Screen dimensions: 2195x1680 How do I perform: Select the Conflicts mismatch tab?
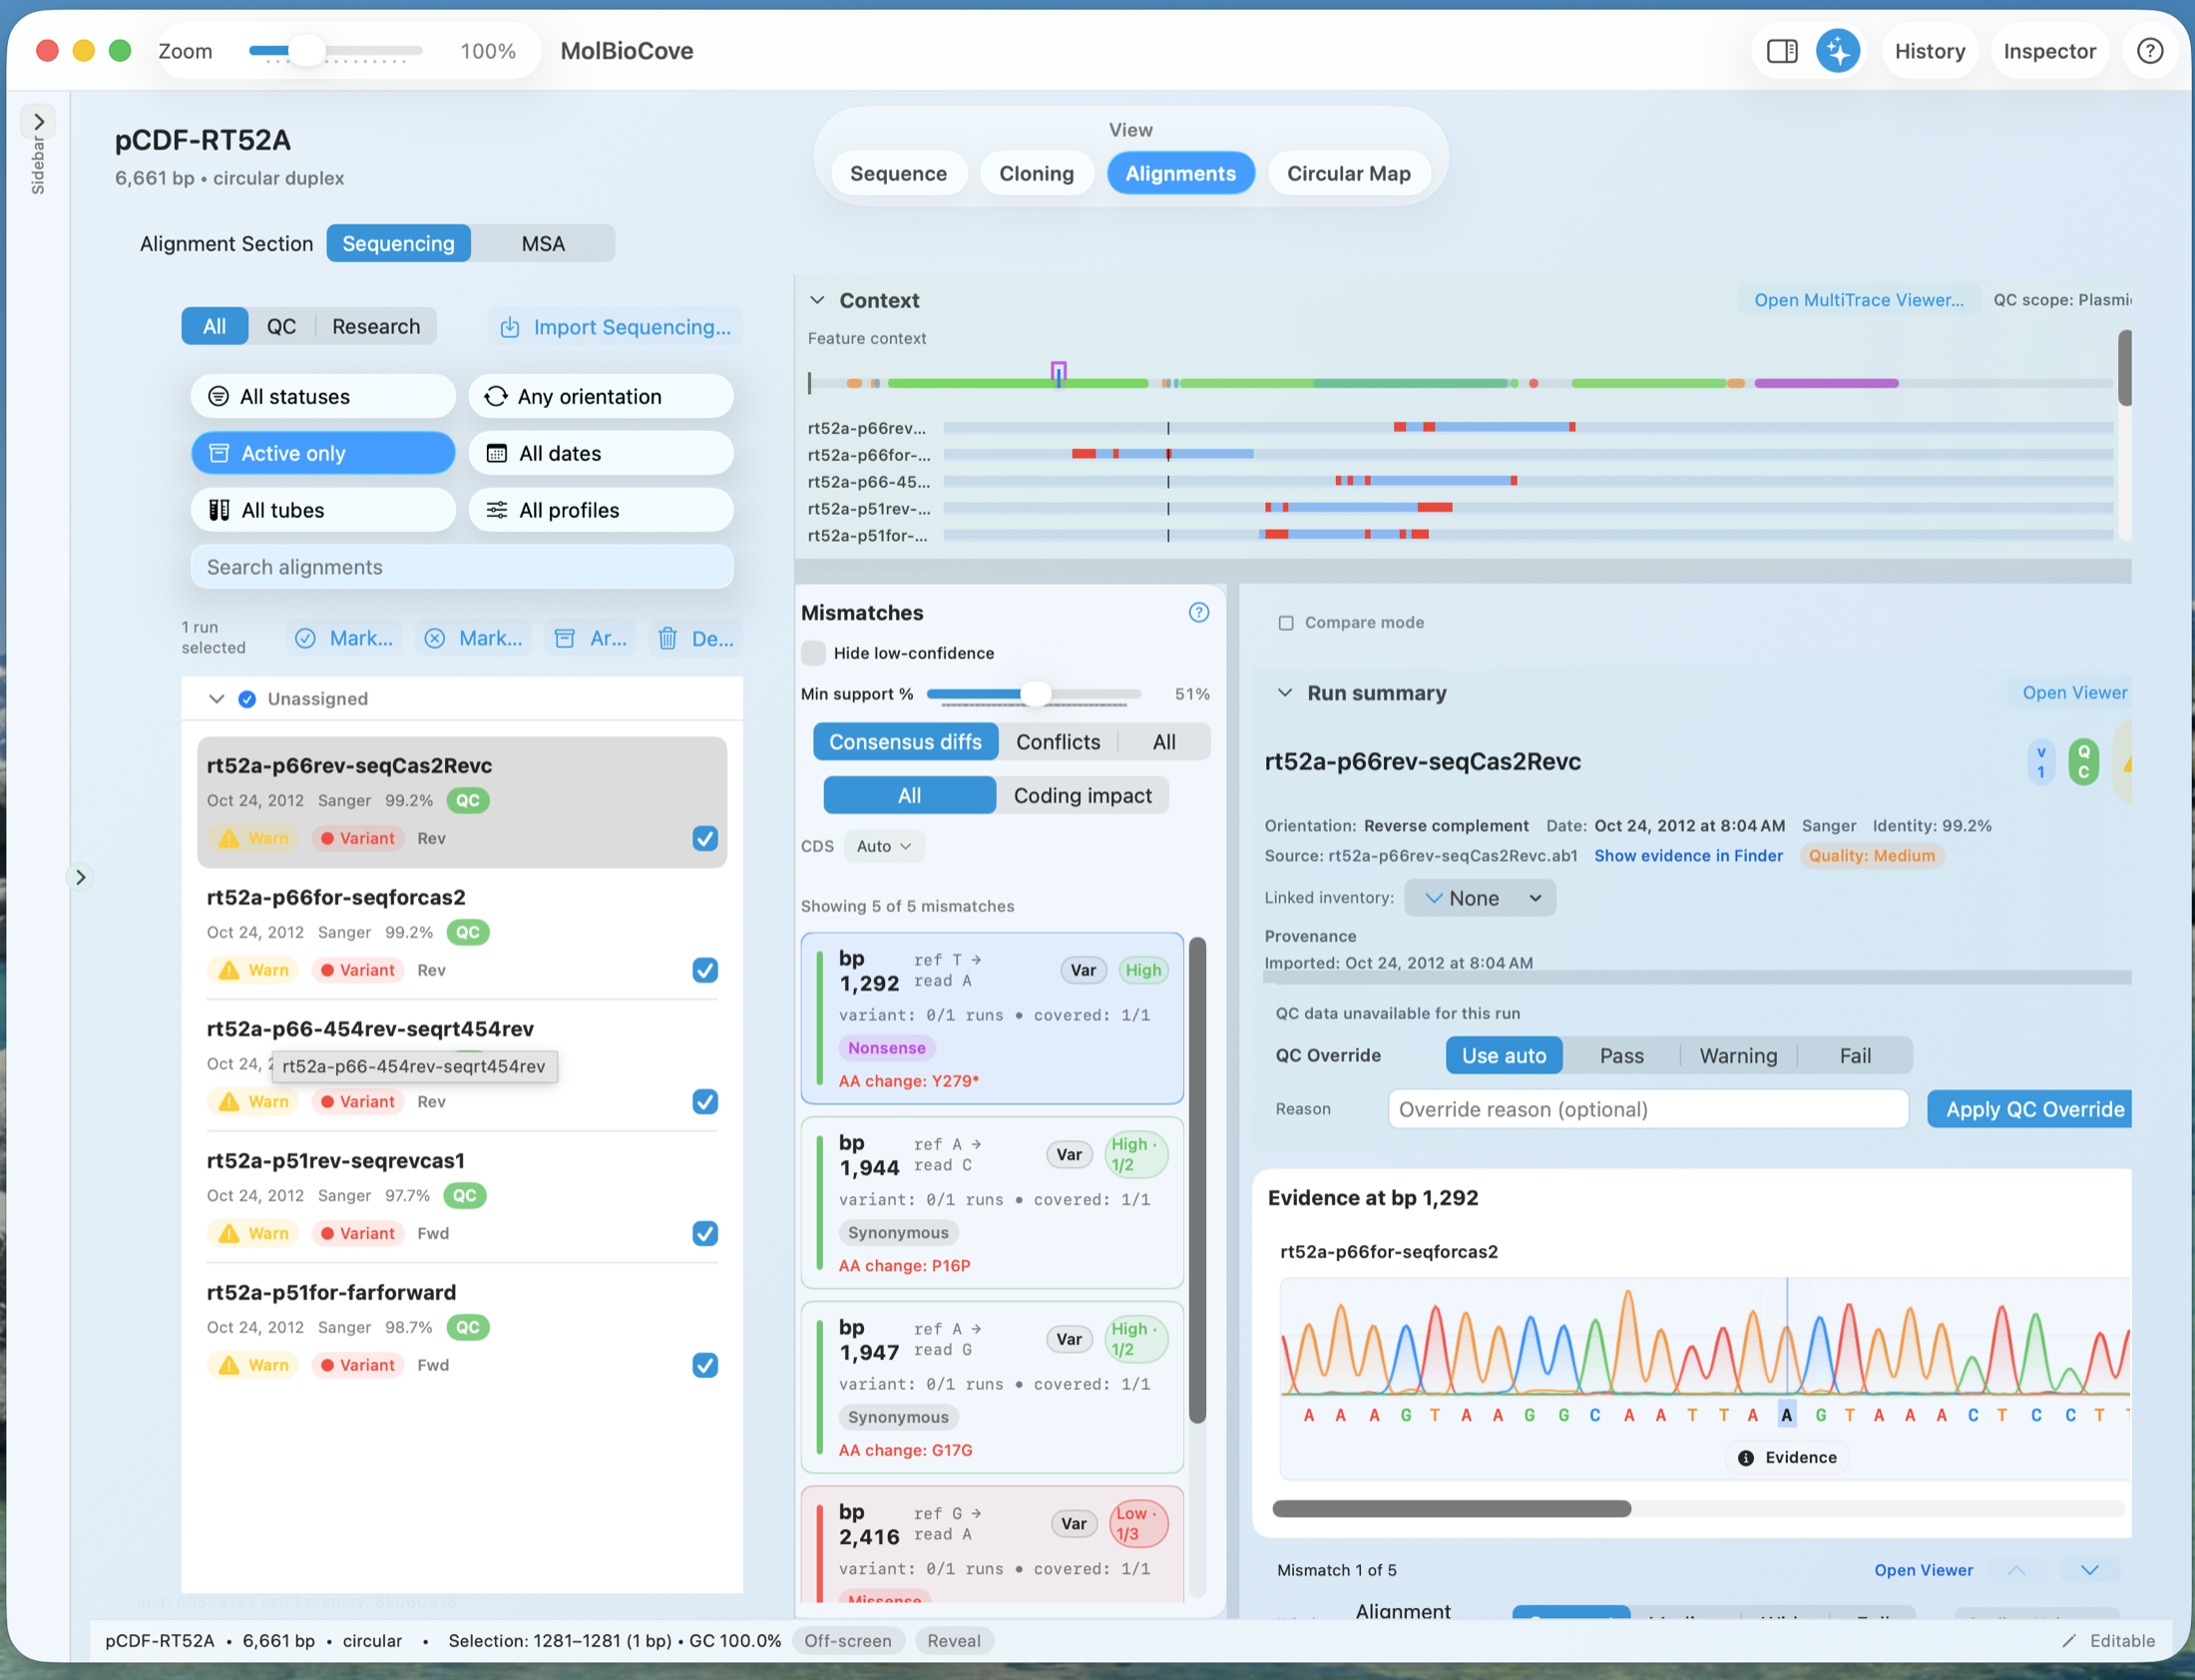tap(1057, 741)
